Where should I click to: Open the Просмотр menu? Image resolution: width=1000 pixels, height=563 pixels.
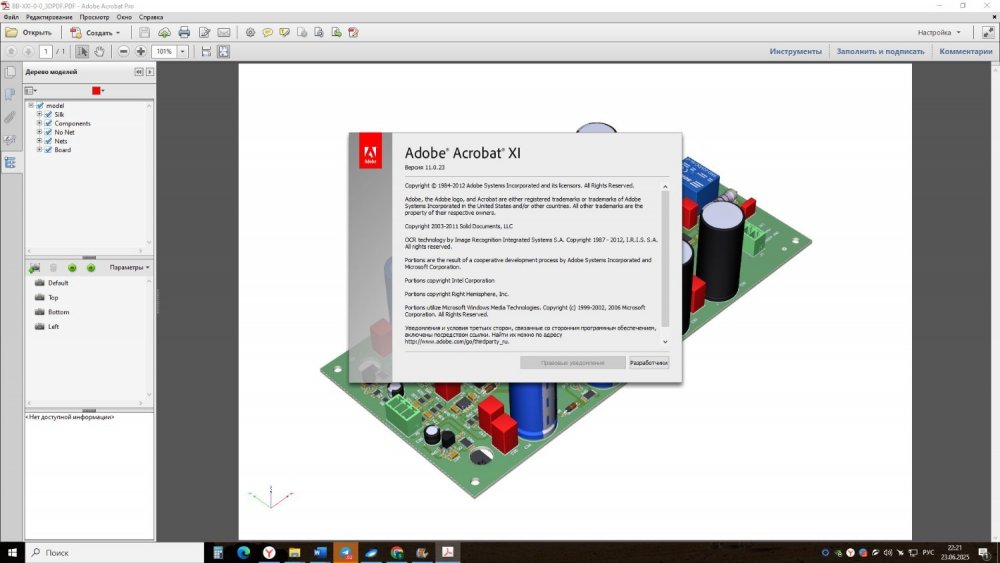point(94,17)
